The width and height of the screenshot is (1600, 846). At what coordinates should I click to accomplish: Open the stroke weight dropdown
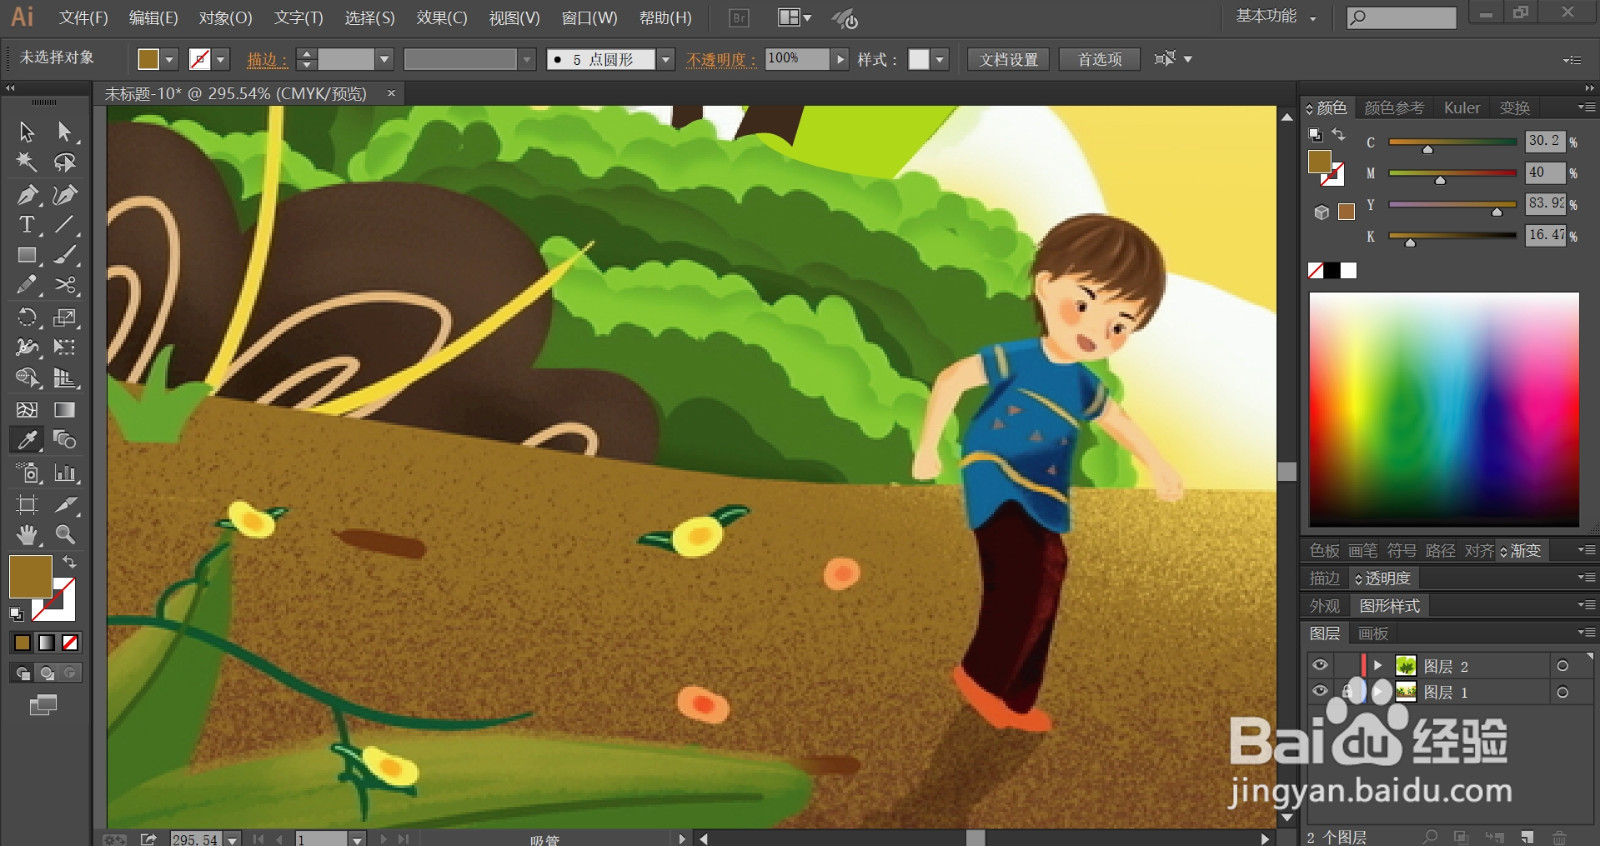[383, 60]
